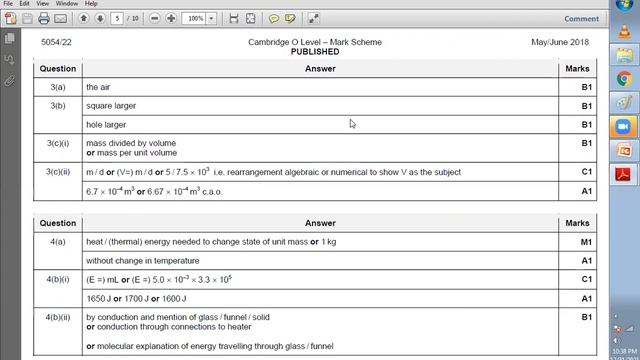Viewport: 640px width, 360px height.
Task: Click the volume speaker tray icon
Action: click(616, 340)
